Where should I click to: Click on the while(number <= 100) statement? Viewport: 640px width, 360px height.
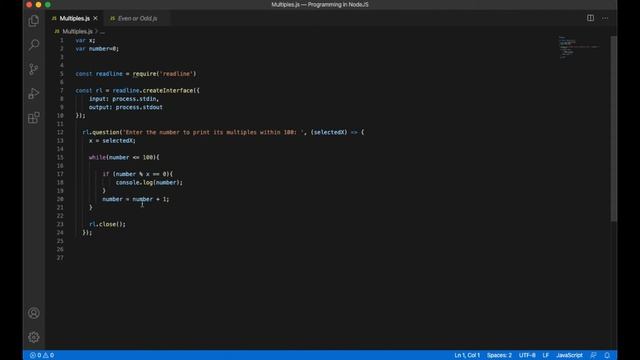point(124,157)
